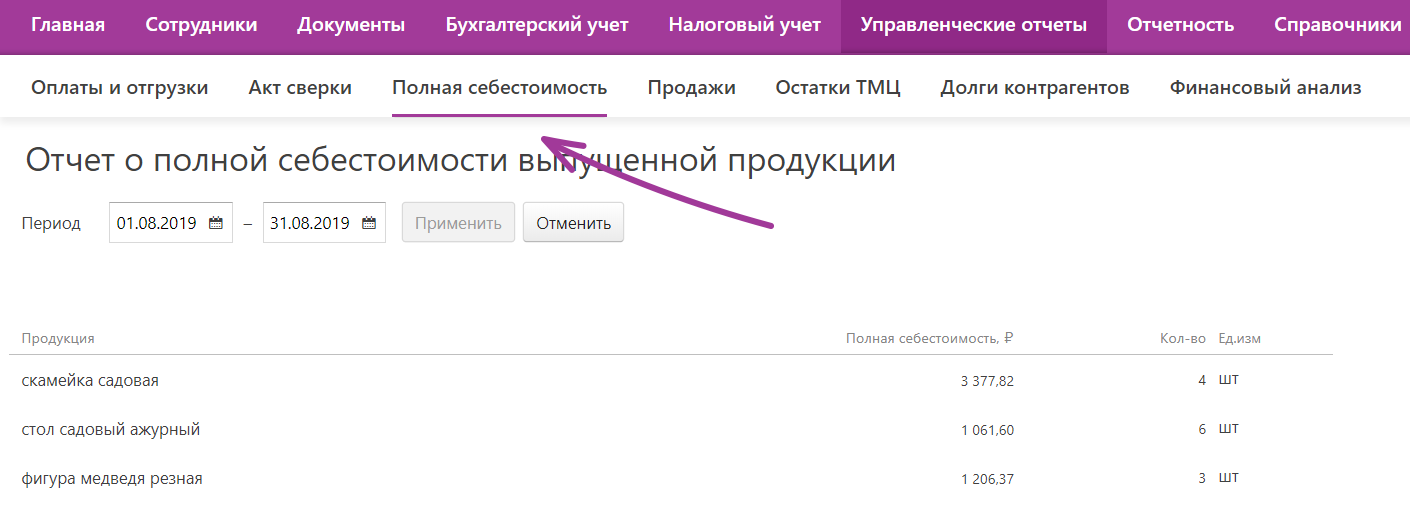Open Отчетность menu
Image resolution: width=1410 pixels, height=516 pixels.
[1181, 26]
